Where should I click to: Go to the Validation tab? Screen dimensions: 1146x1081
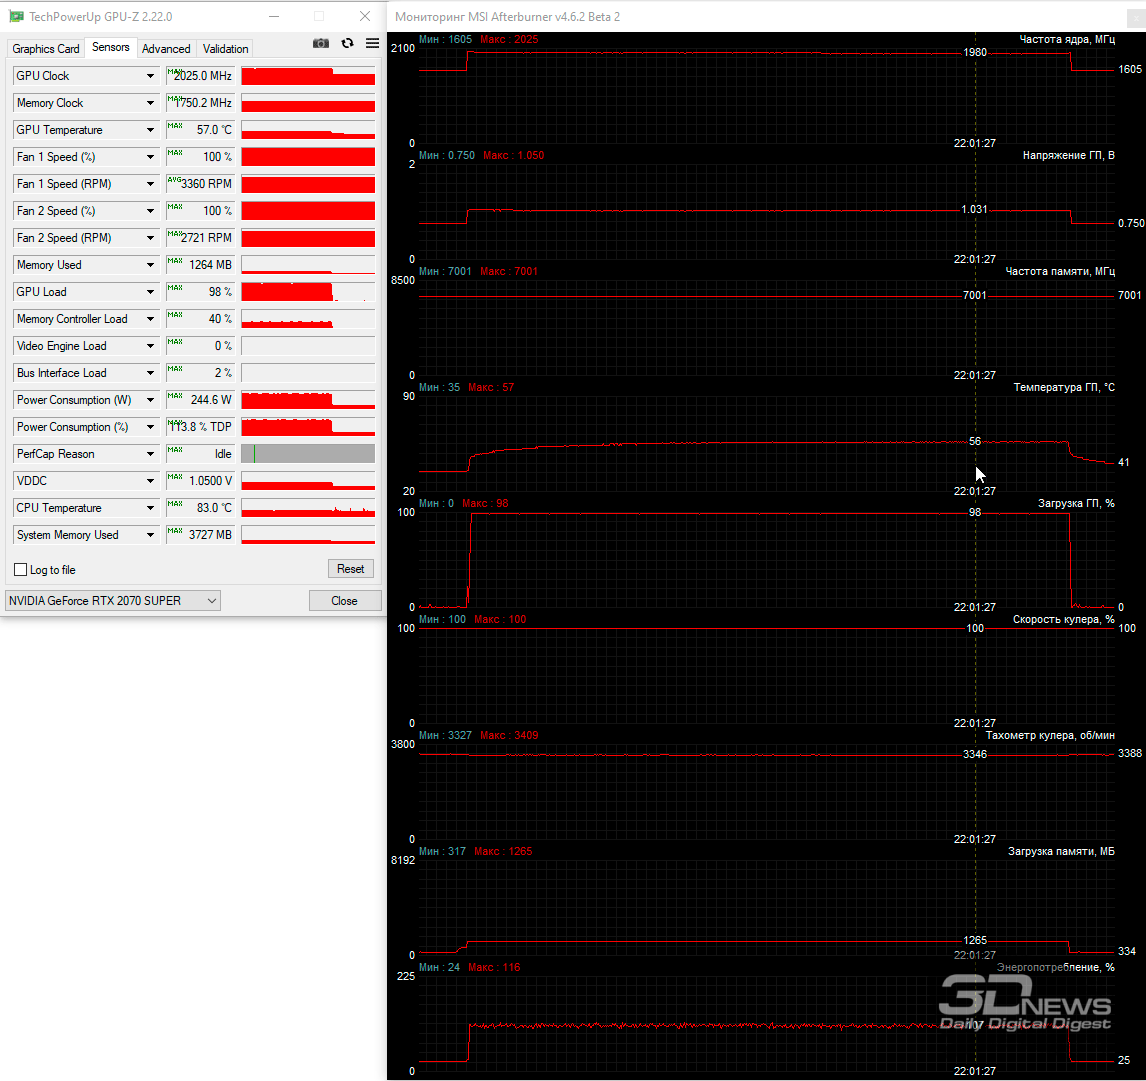pyautogui.click(x=225, y=49)
